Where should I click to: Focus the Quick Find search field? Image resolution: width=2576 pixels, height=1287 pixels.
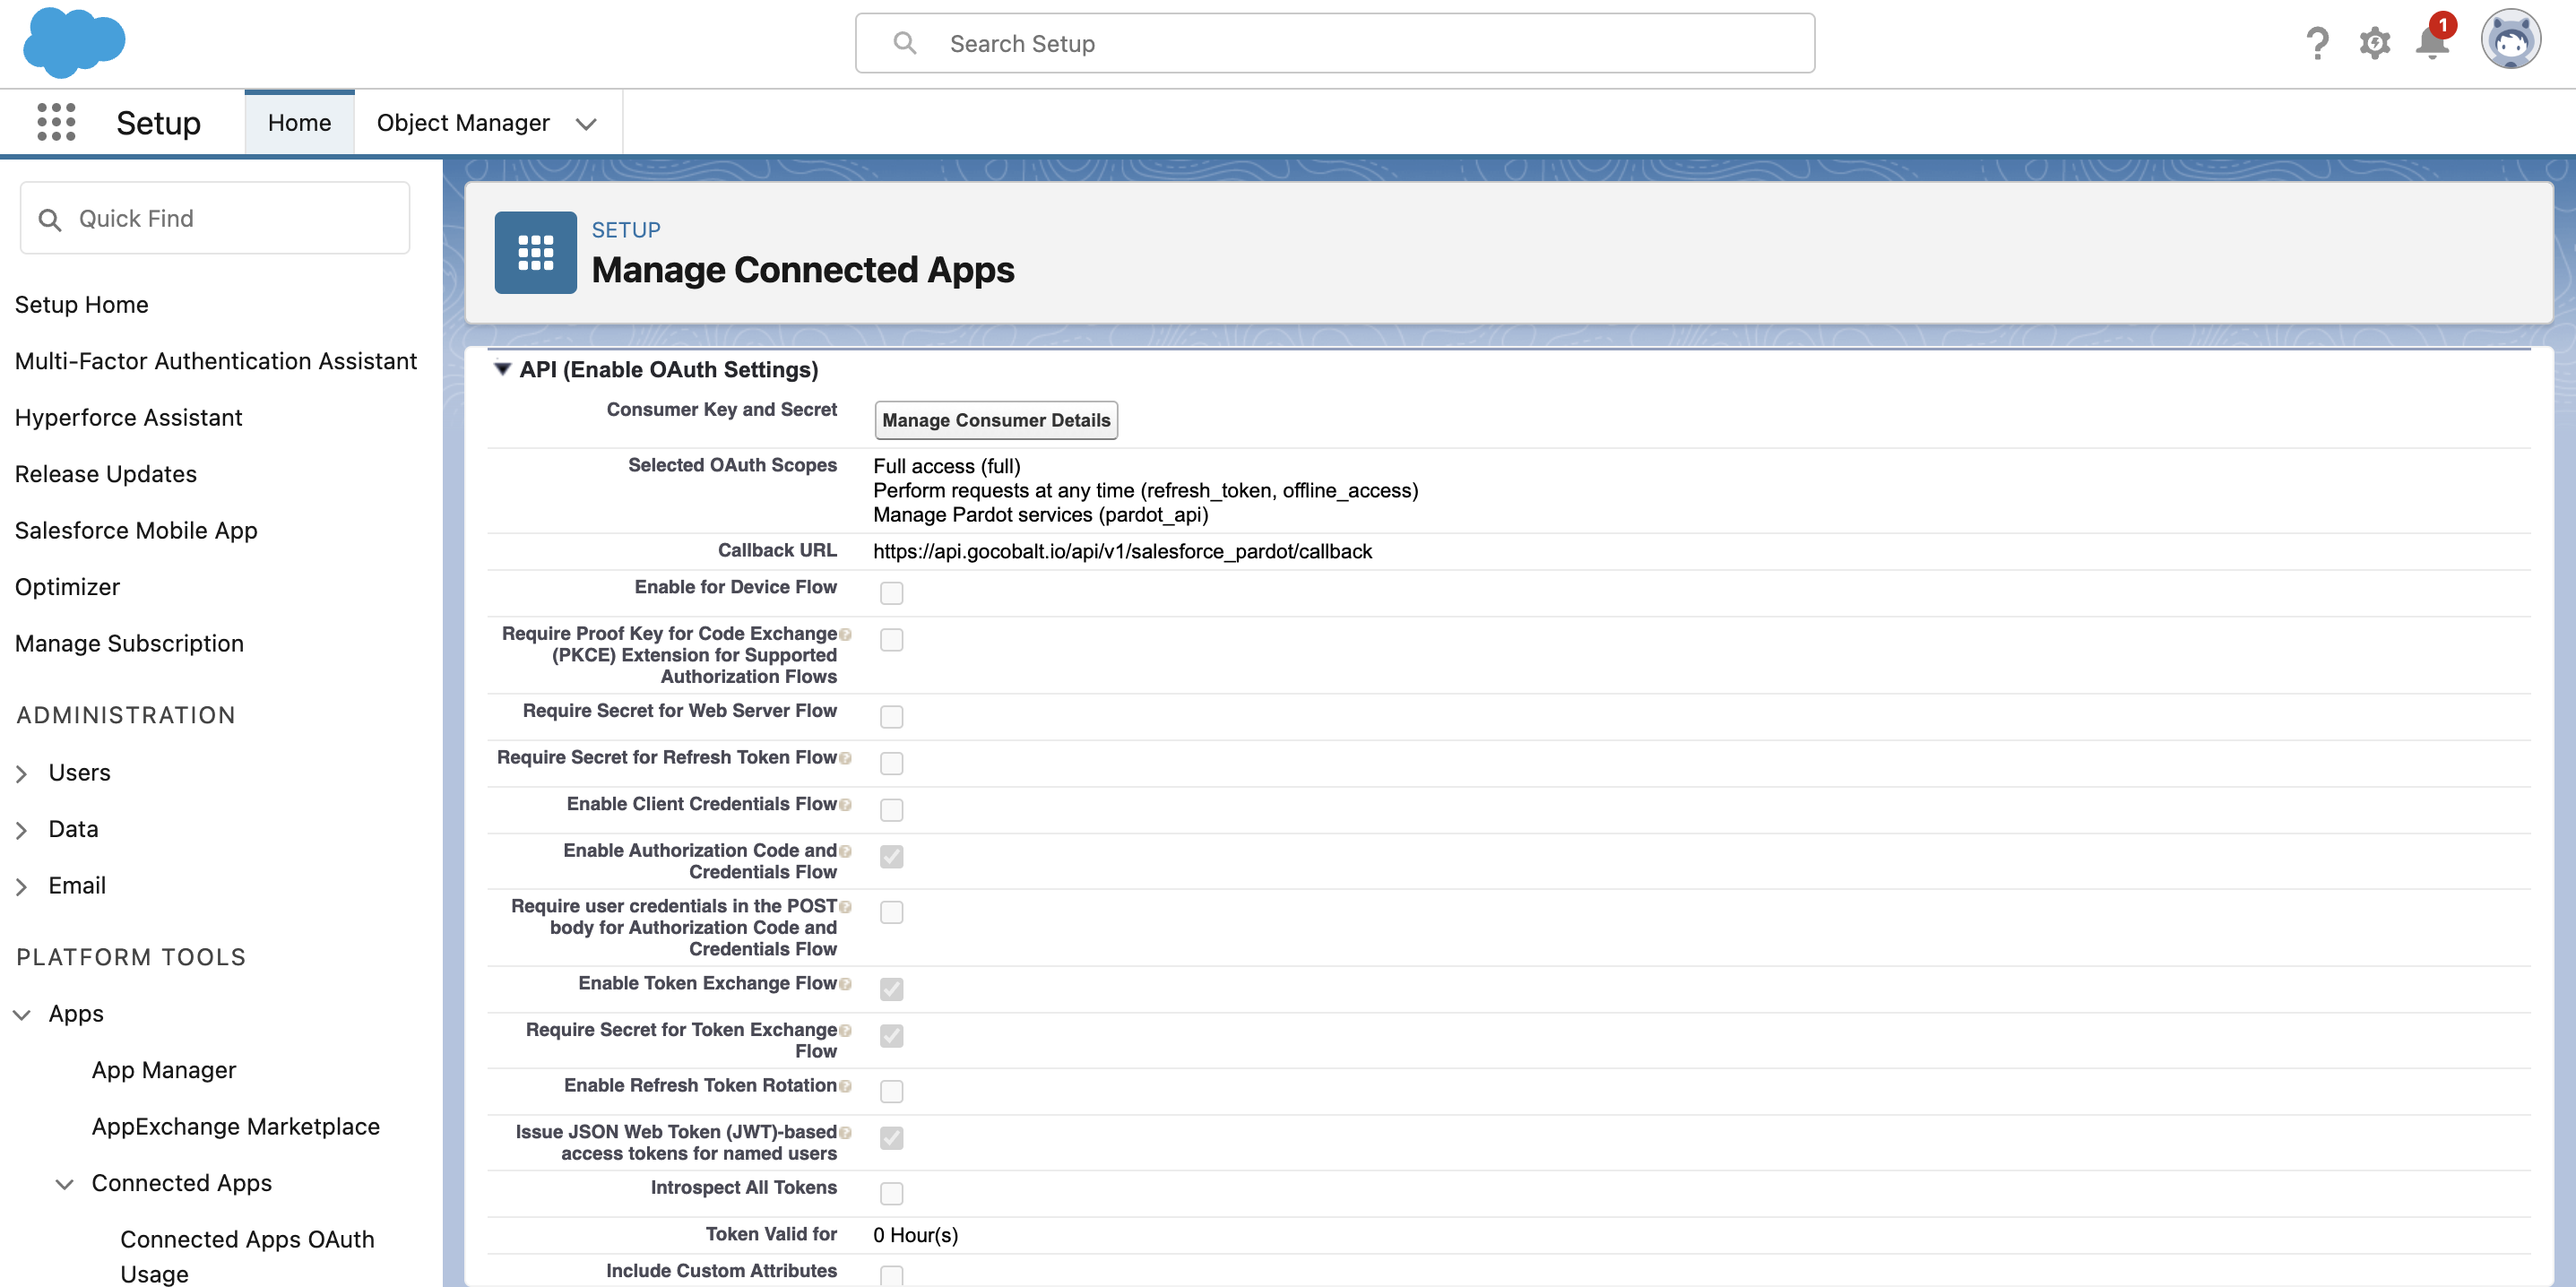pyautogui.click(x=215, y=218)
